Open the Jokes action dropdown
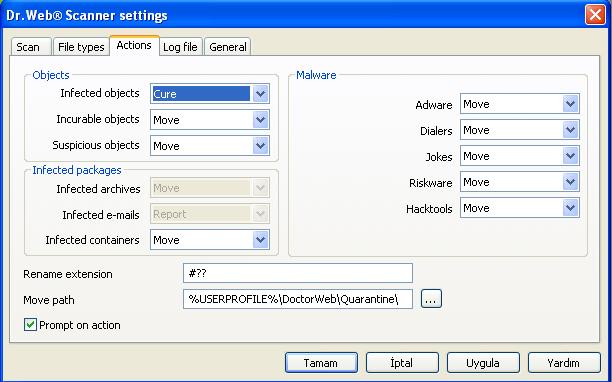The width and height of the screenshot is (612, 382). [x=520, y=156]
